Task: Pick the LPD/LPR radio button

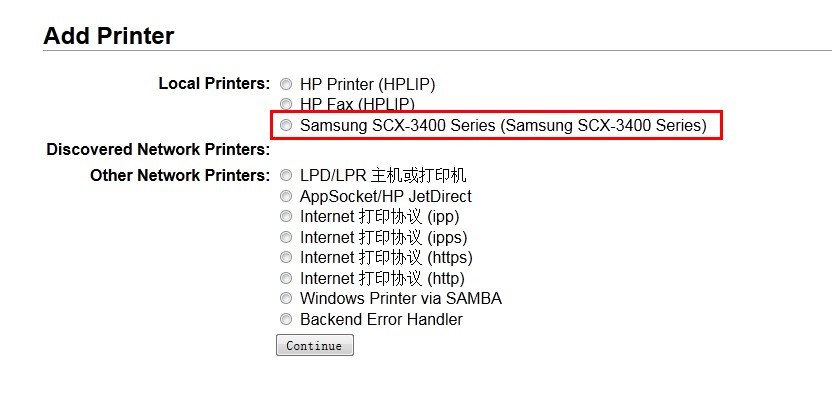Action: [x=286, y=176]
